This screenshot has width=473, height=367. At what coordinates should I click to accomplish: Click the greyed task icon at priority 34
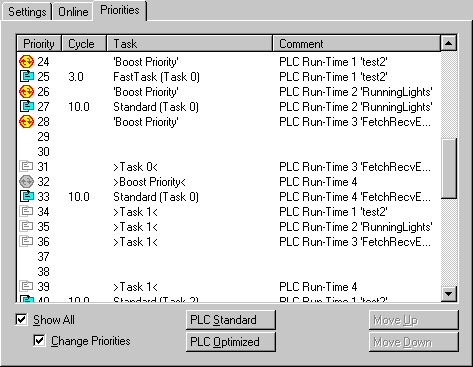27,212
